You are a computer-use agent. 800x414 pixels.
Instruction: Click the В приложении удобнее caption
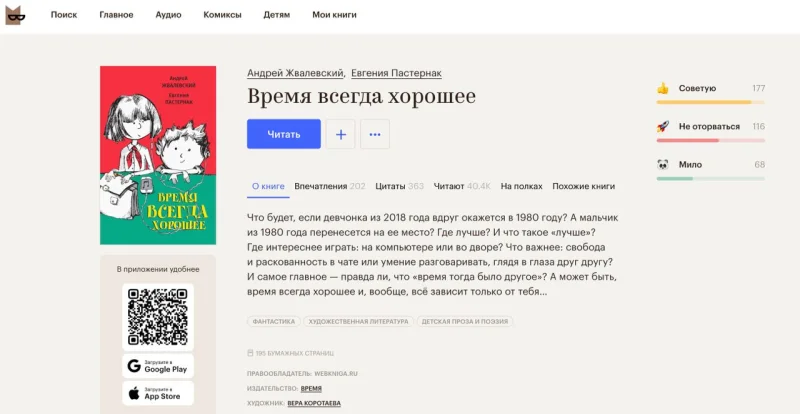tap(158, 269)
